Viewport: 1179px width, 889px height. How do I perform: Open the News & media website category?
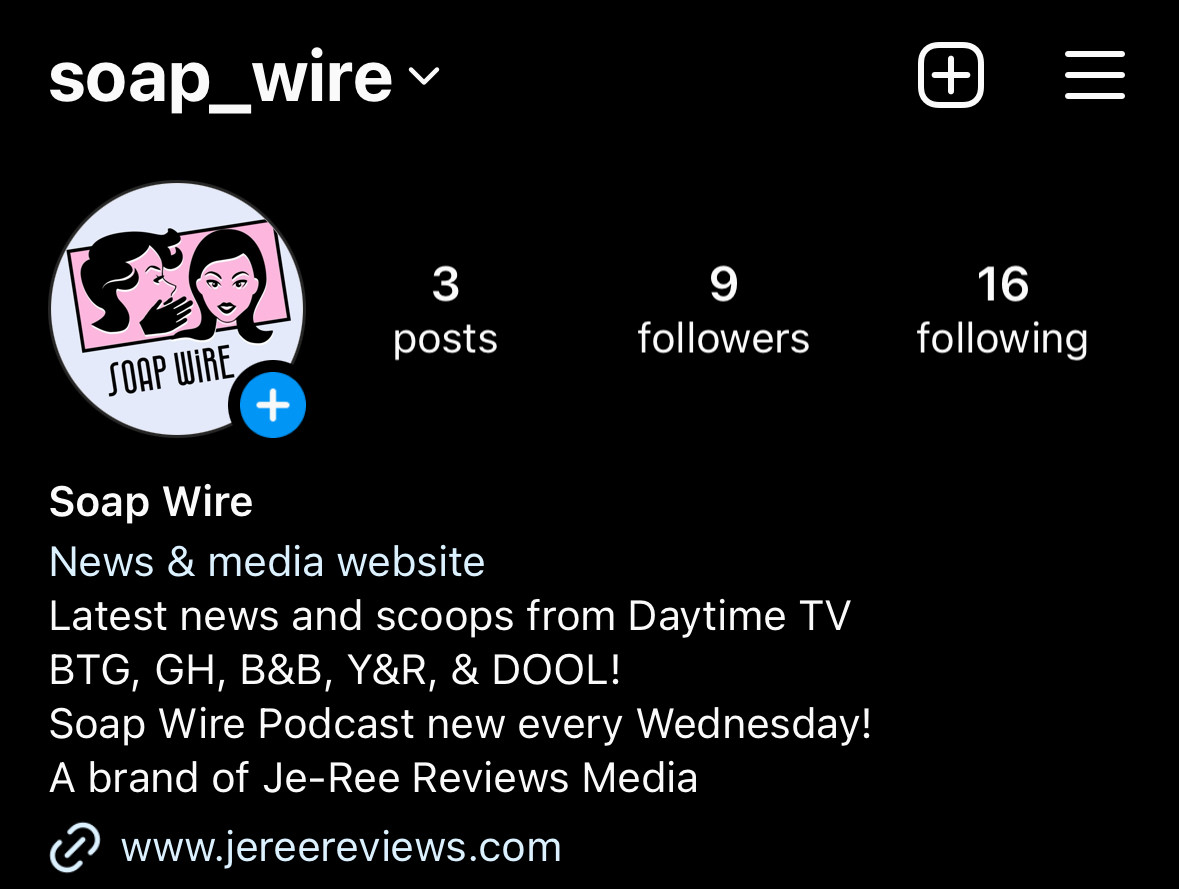tap(267, 562)
